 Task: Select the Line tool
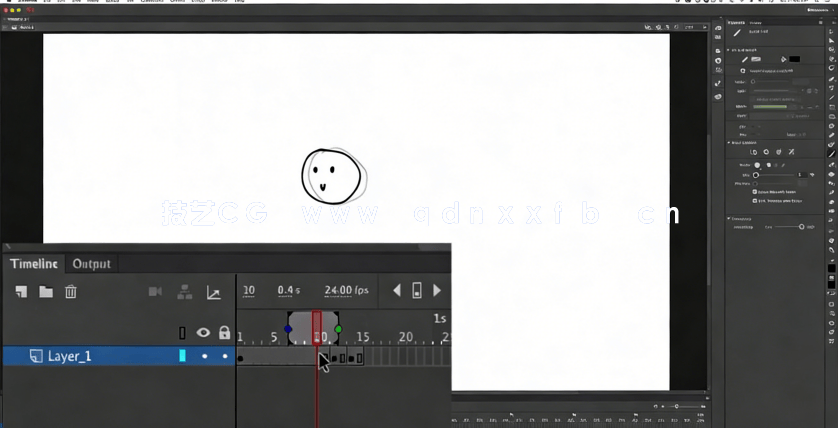pos(832,97)
